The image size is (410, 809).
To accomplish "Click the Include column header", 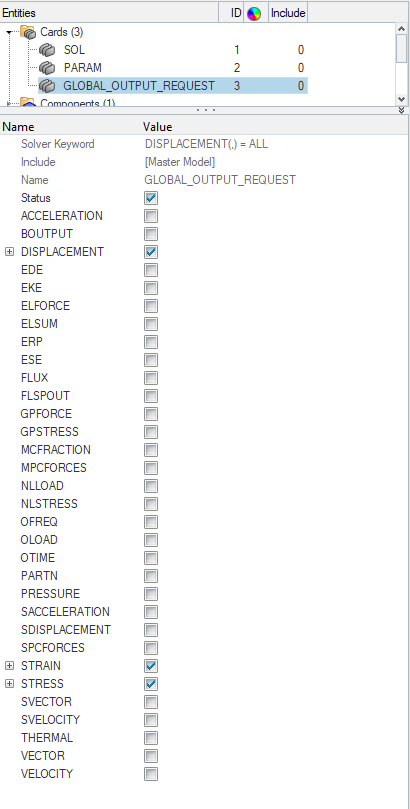I will 288,13.
